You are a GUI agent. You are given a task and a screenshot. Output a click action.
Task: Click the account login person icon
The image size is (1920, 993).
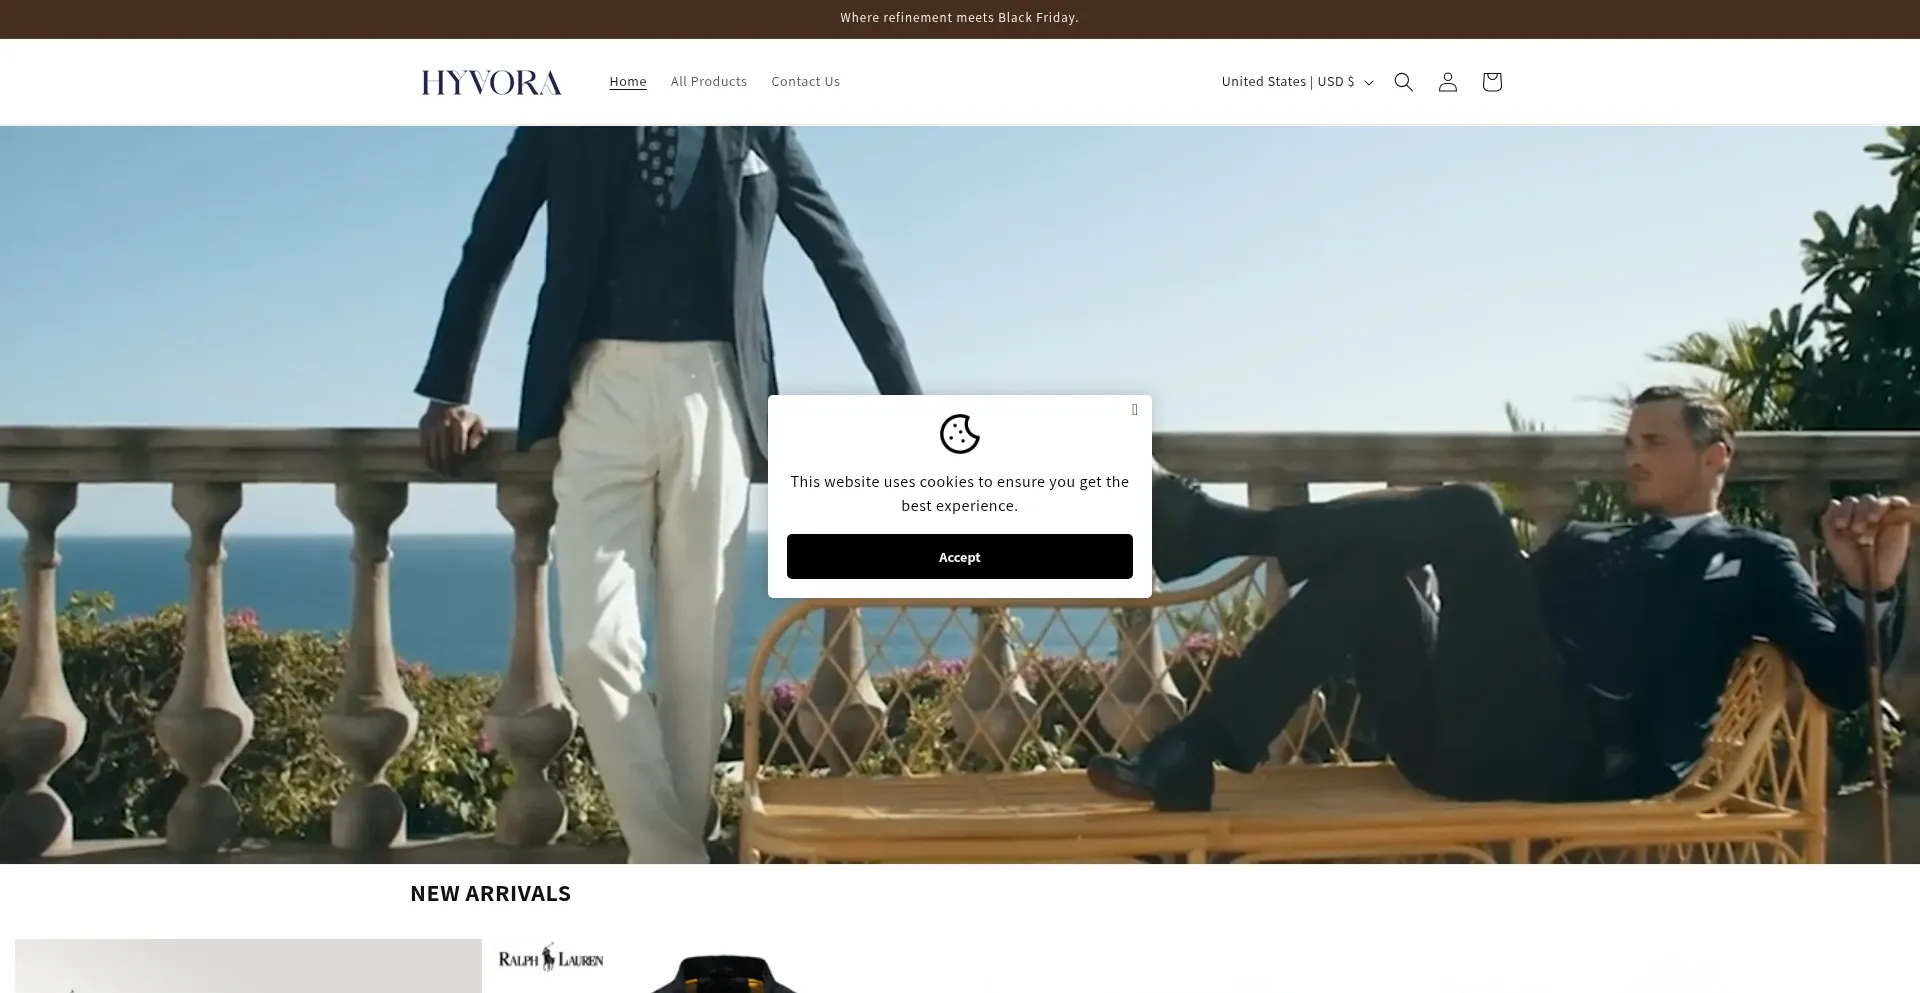pos(1447,82)
